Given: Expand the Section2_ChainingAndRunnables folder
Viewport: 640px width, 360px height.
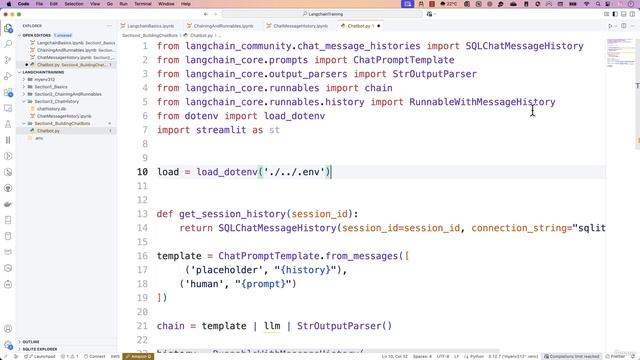Looking at the screenshot, I should [x=68, y=94].
